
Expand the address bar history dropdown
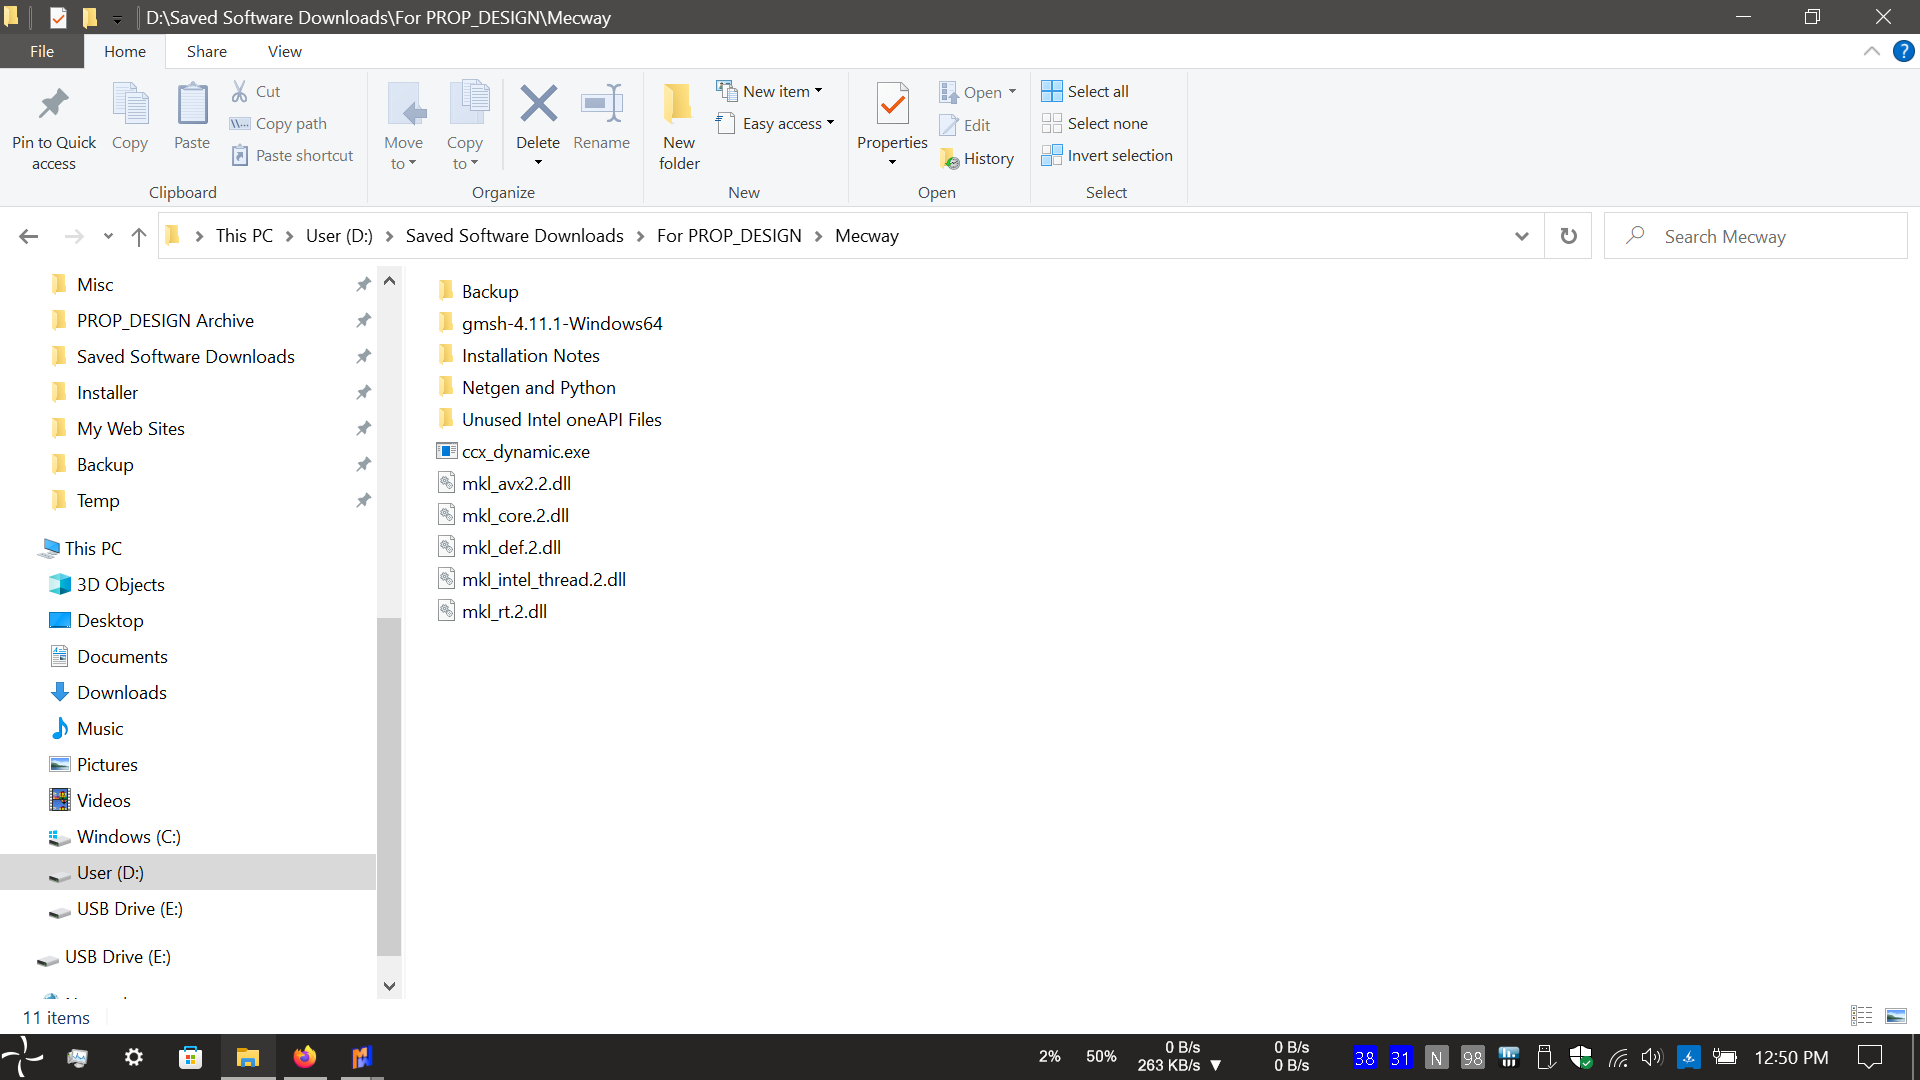click(1521, 236)
